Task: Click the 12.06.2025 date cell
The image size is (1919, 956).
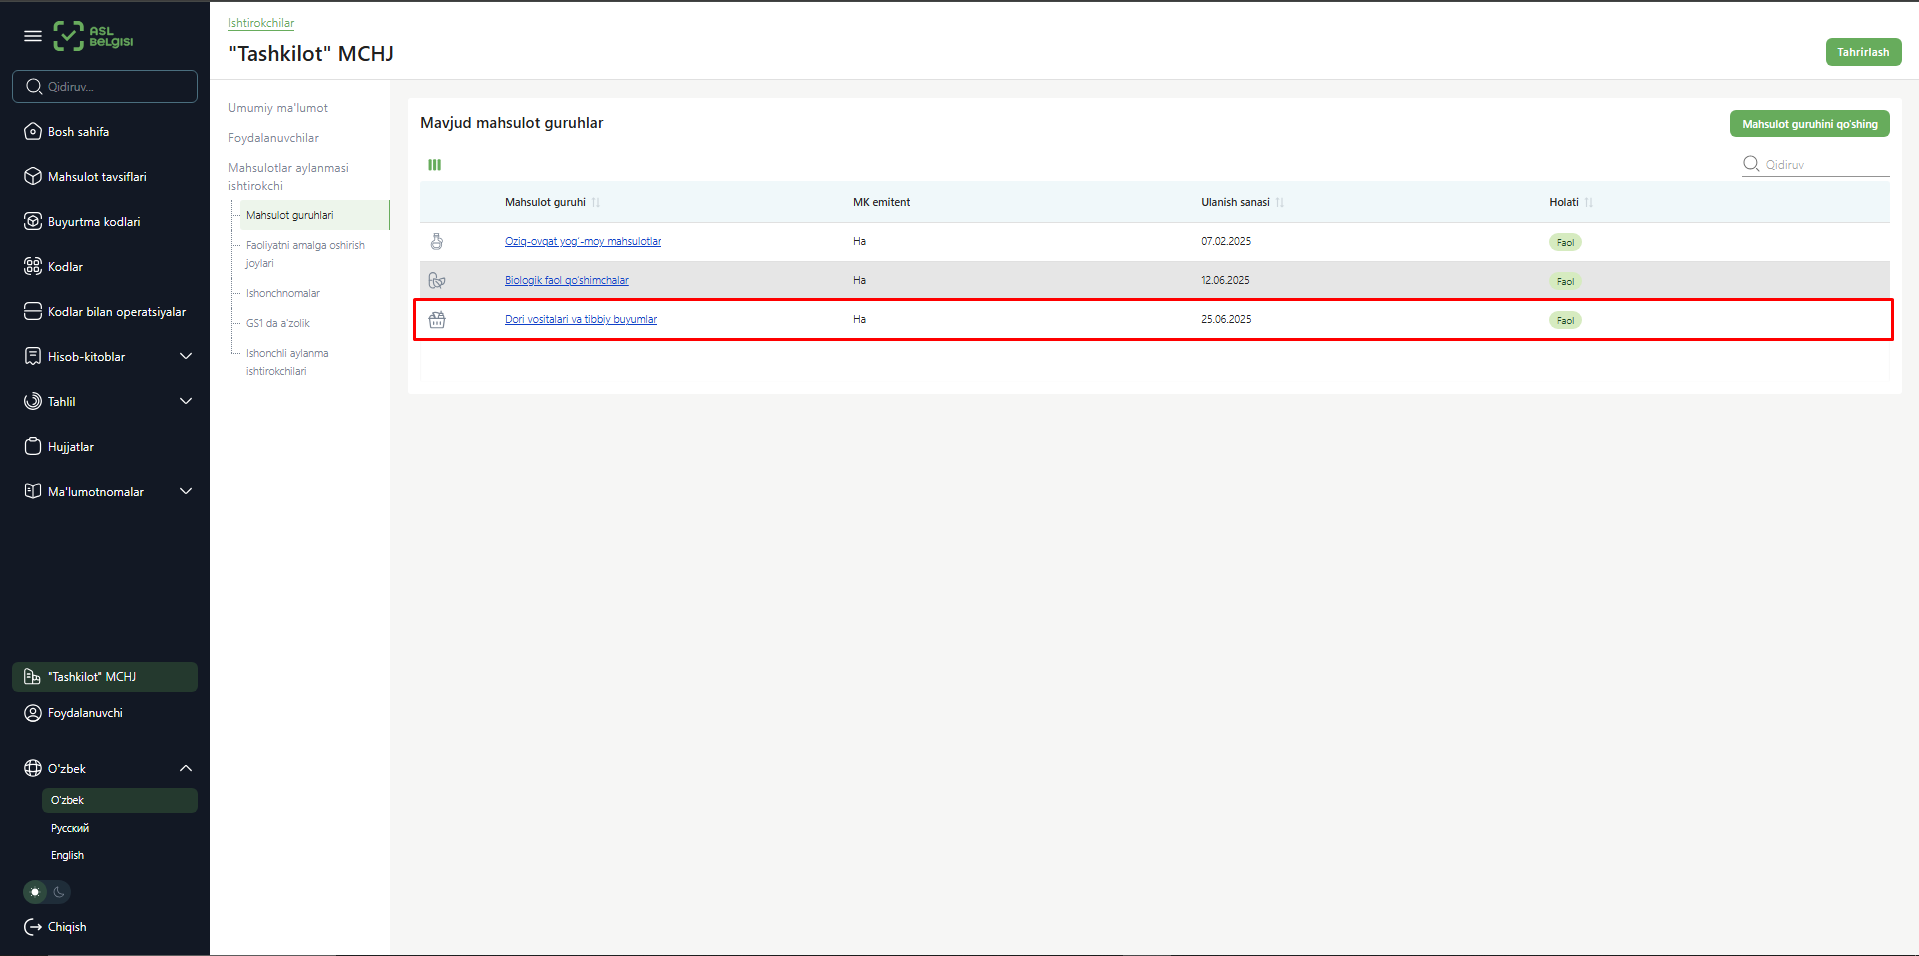Action: [1225, 280]
